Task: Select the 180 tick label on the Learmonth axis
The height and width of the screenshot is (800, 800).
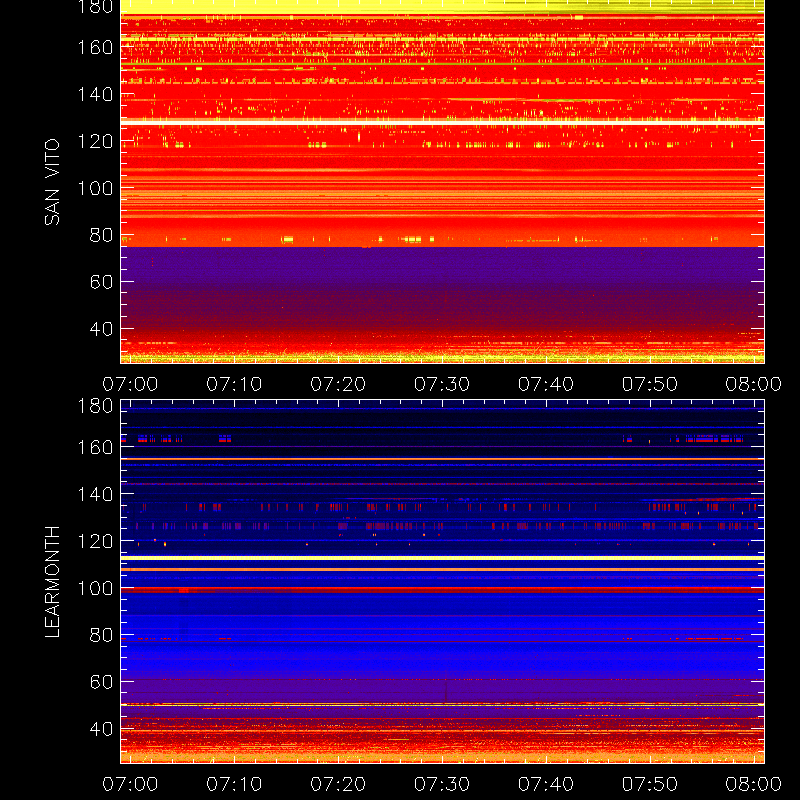Action: tap(95, 406)
